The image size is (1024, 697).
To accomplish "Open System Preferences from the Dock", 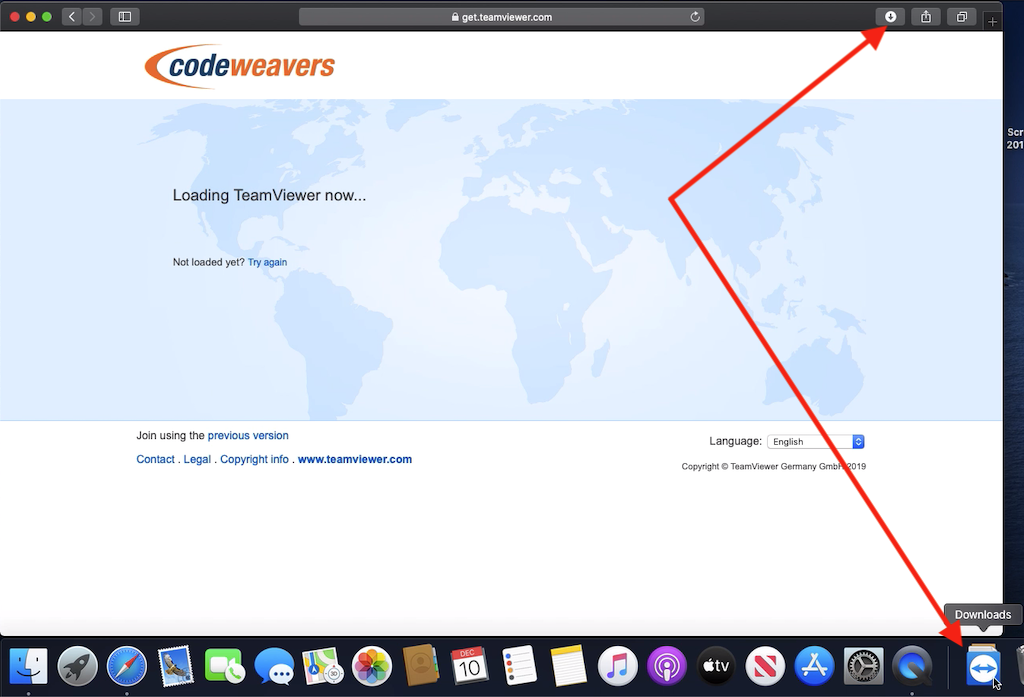I will coord(863,666).
